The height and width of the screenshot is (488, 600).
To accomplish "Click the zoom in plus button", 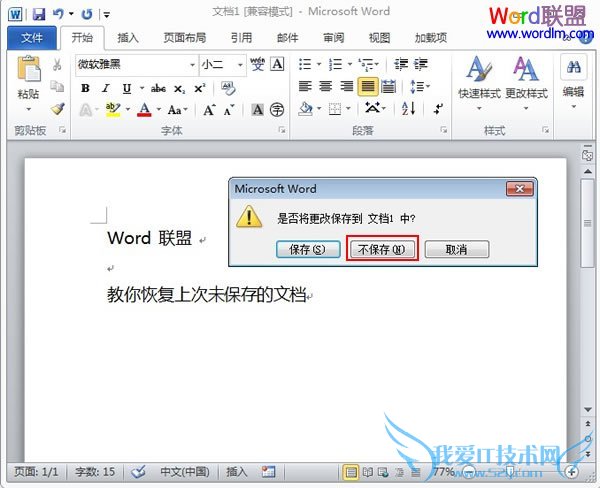I will (571, 472).
